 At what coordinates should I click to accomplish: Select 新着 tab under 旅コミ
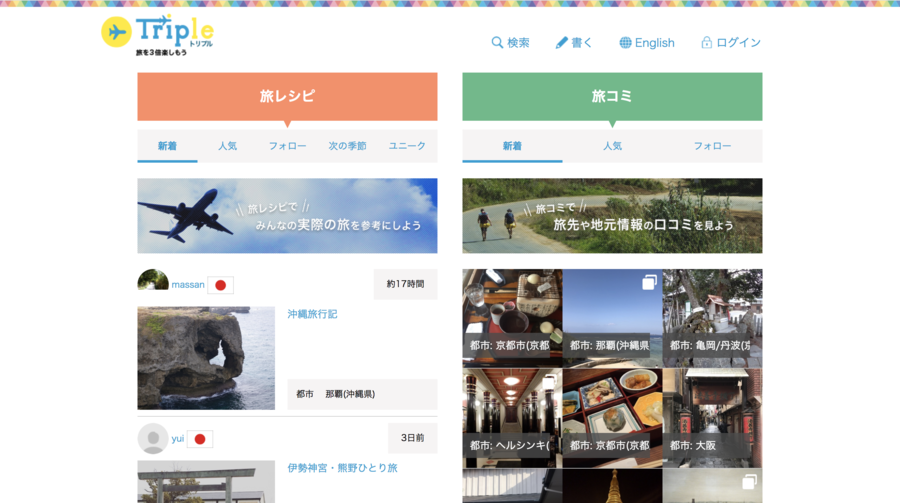pyautogui.click(x=512, y=146)
